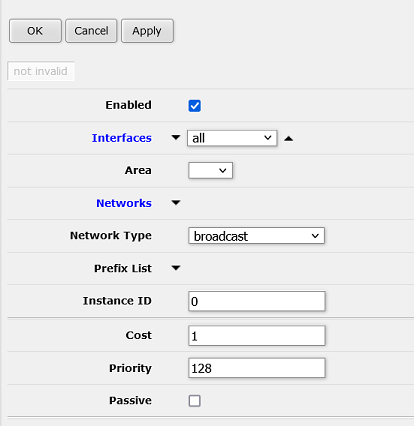The image size is (414, 426).
Task: Open the Network Type broadcast dropdown
Action: coord(256,236)
